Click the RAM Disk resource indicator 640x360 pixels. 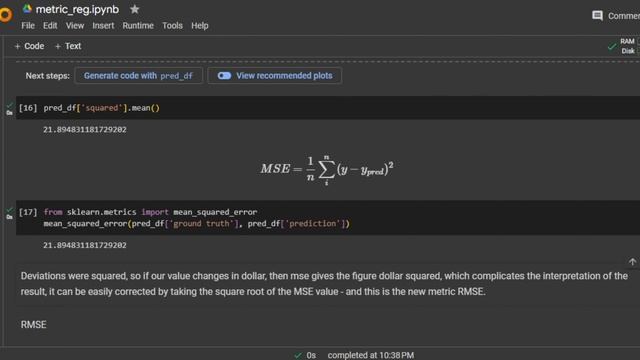click(629, 46)
